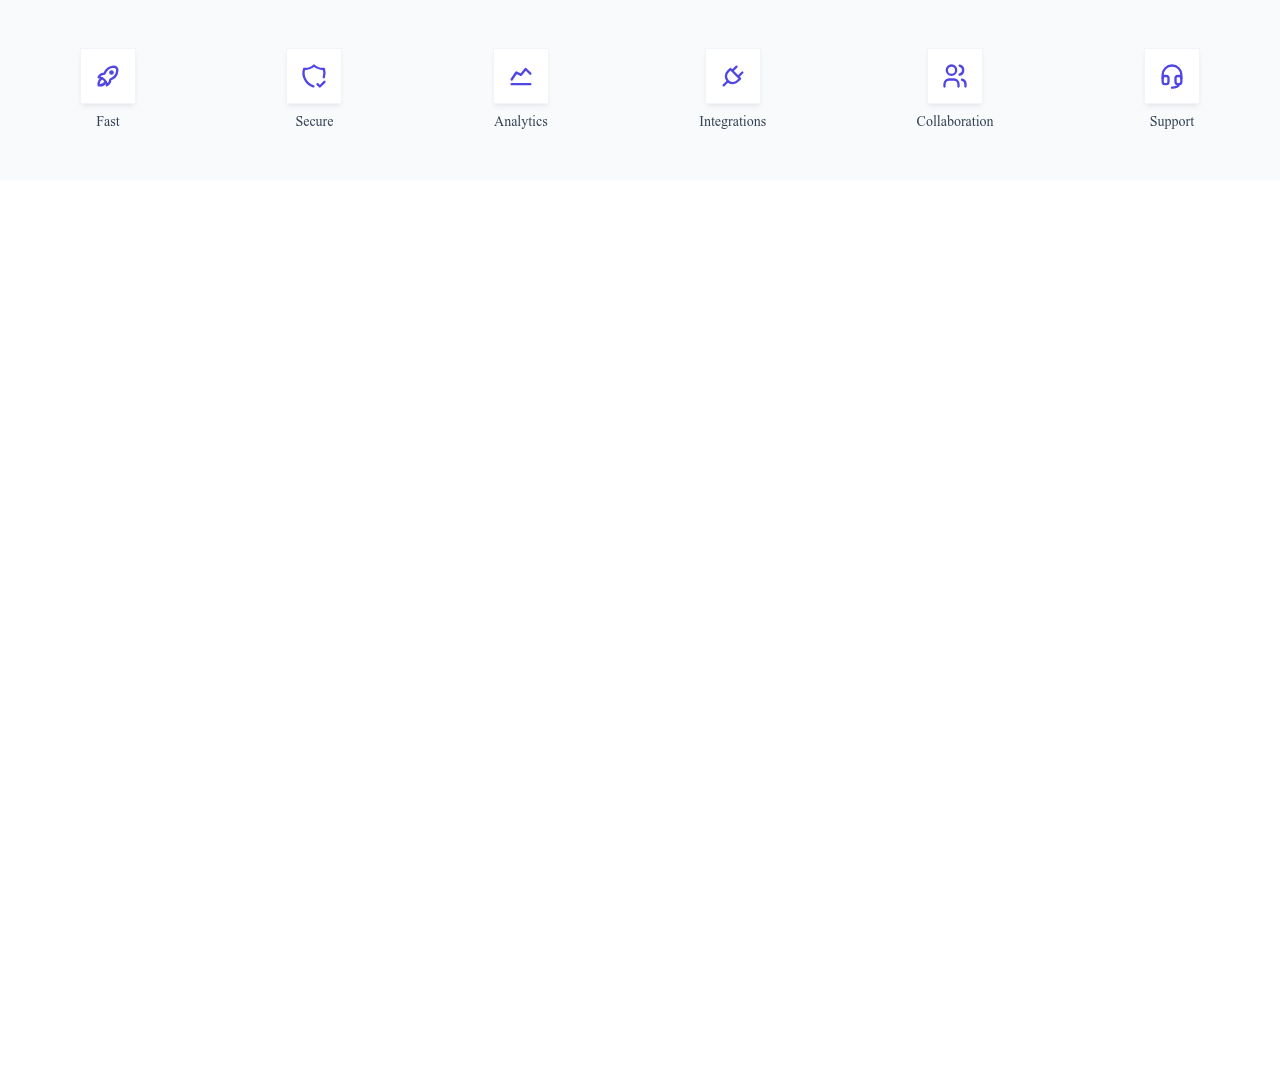This screenshot has width=1280, height=1080.
Task: Click the headset icon above Support
Action: (1172, 76)
